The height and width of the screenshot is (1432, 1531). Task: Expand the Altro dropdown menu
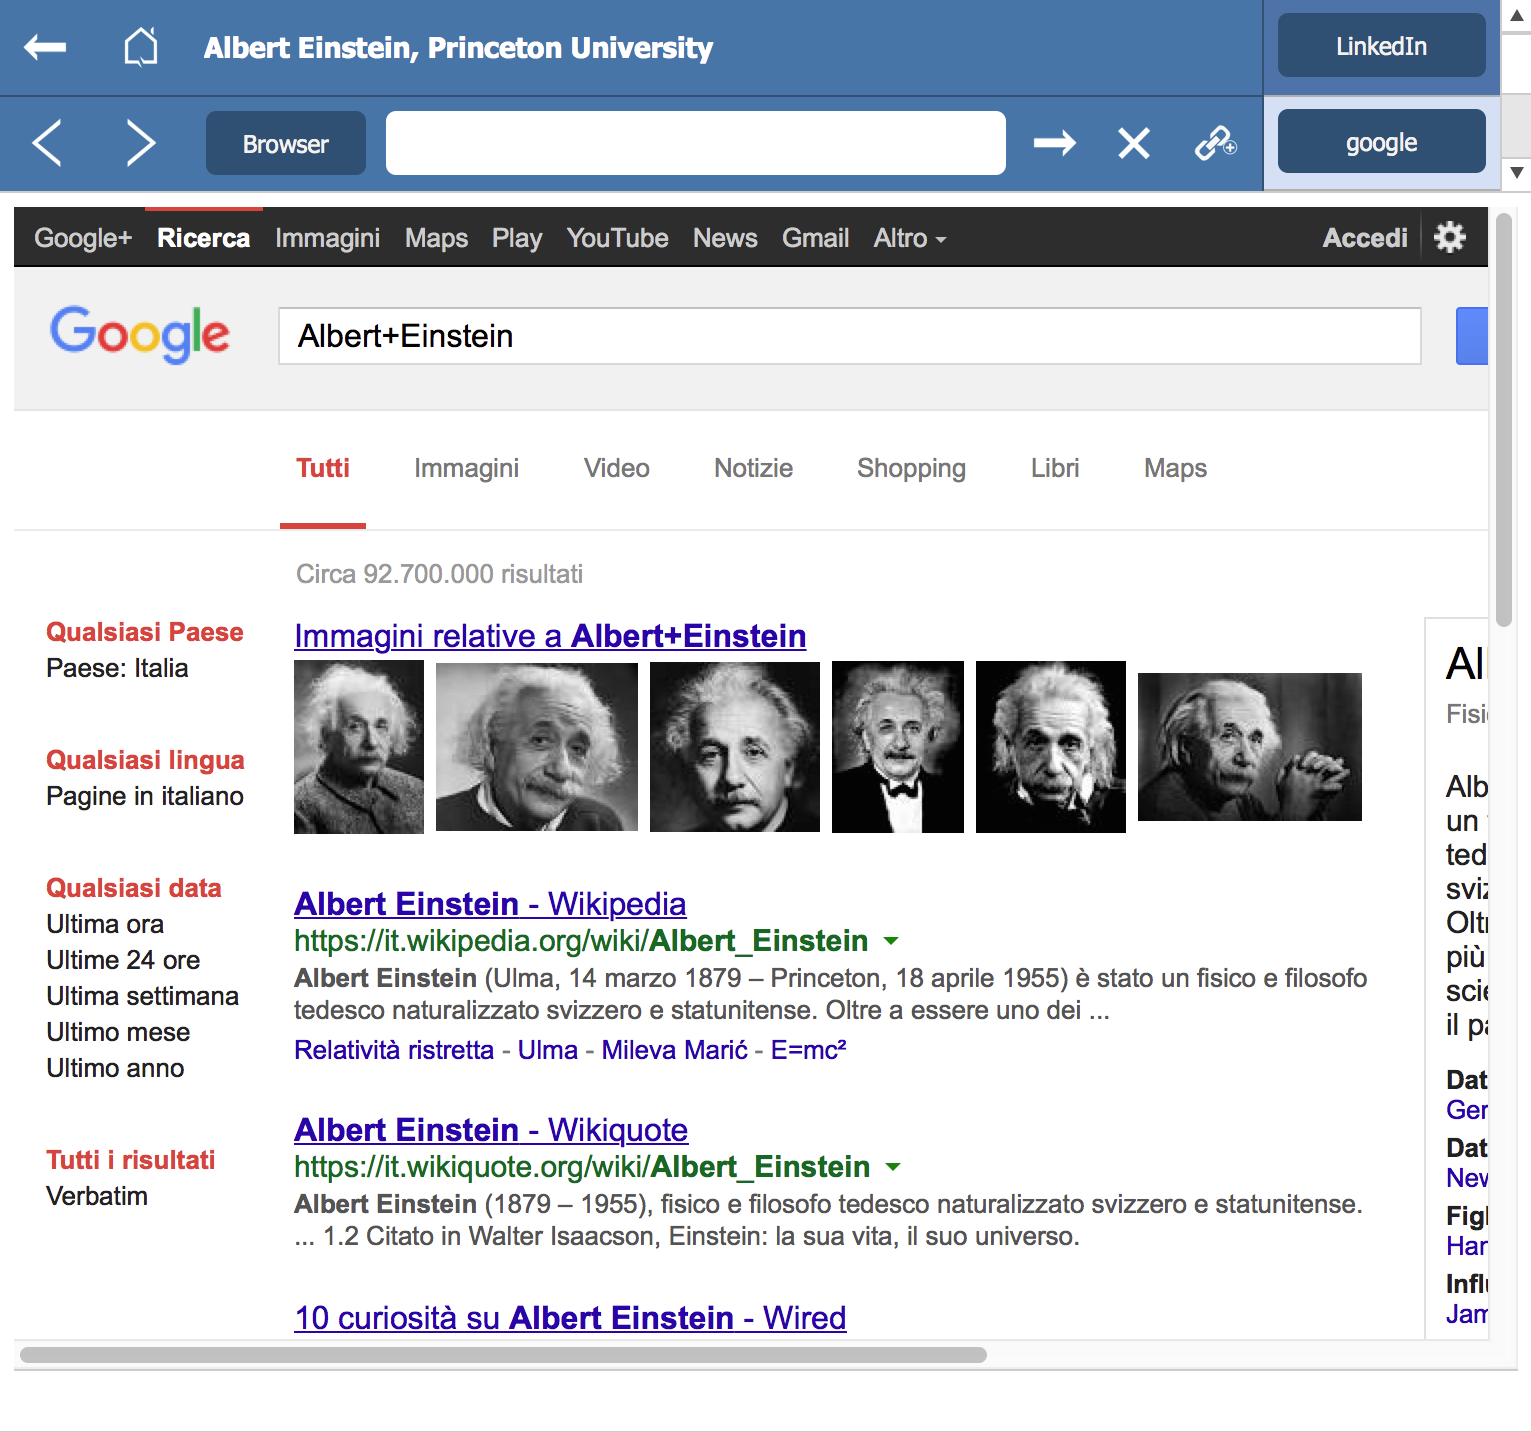point(910,238)
